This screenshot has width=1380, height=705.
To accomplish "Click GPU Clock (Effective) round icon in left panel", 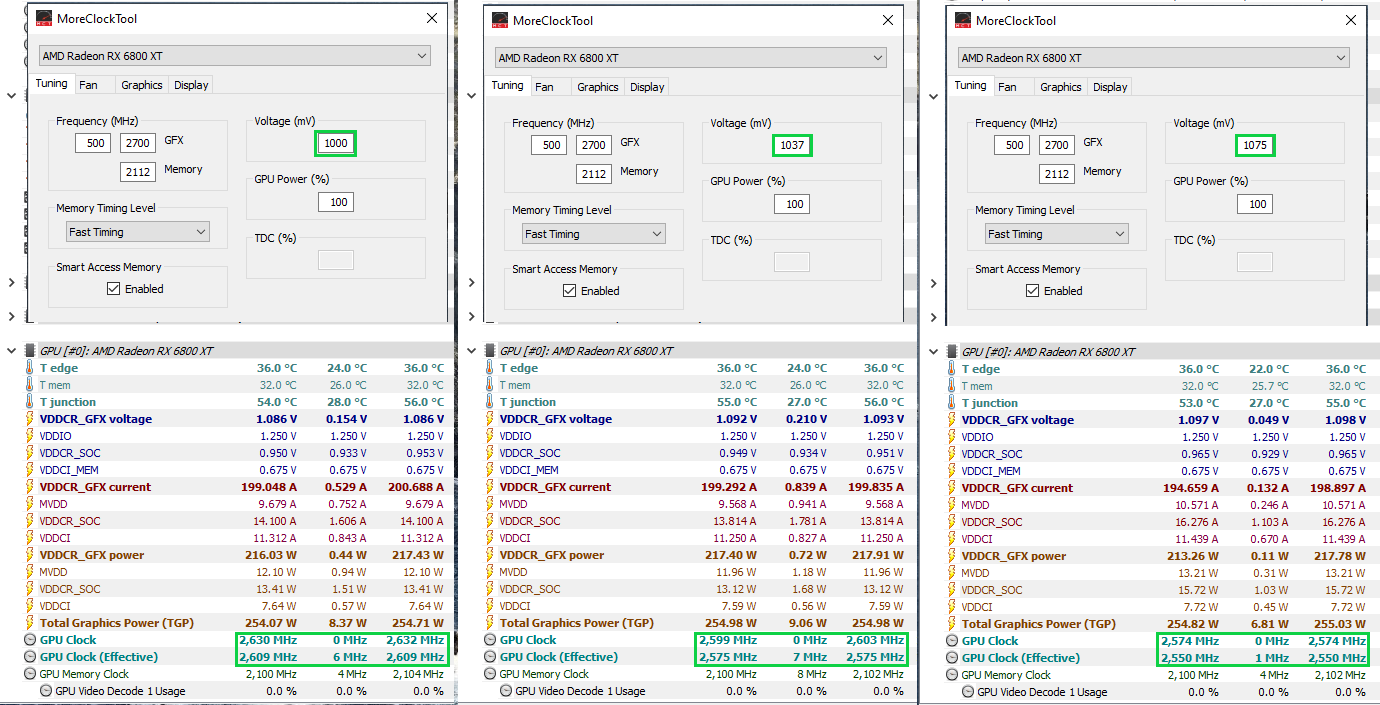I will (x=29, y=657).
